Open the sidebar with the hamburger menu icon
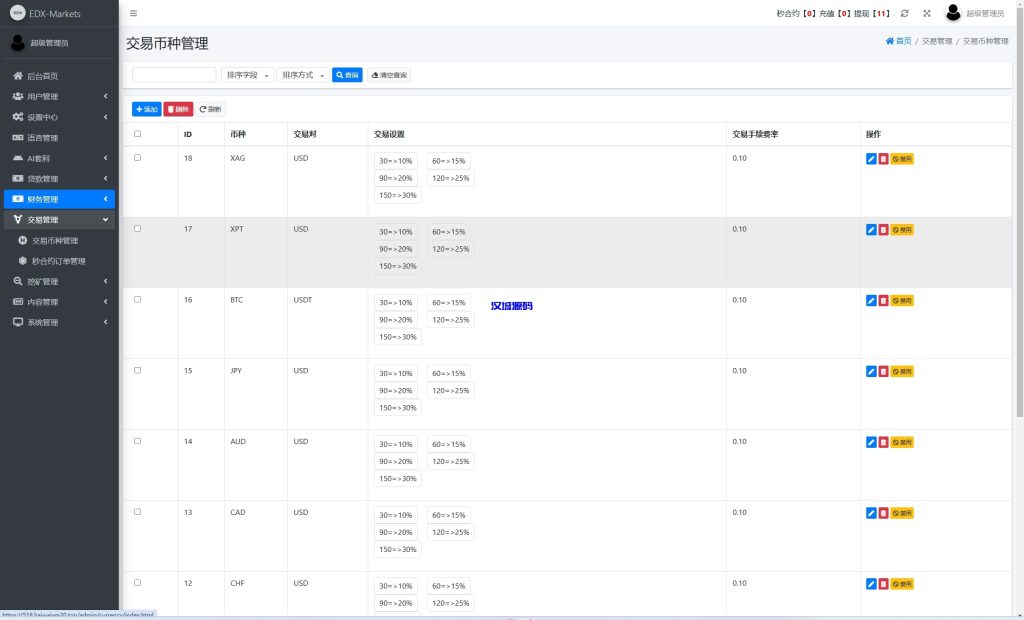Image resolution: width=1024 pixels, height=620 pixels. (x=133, y=13)
